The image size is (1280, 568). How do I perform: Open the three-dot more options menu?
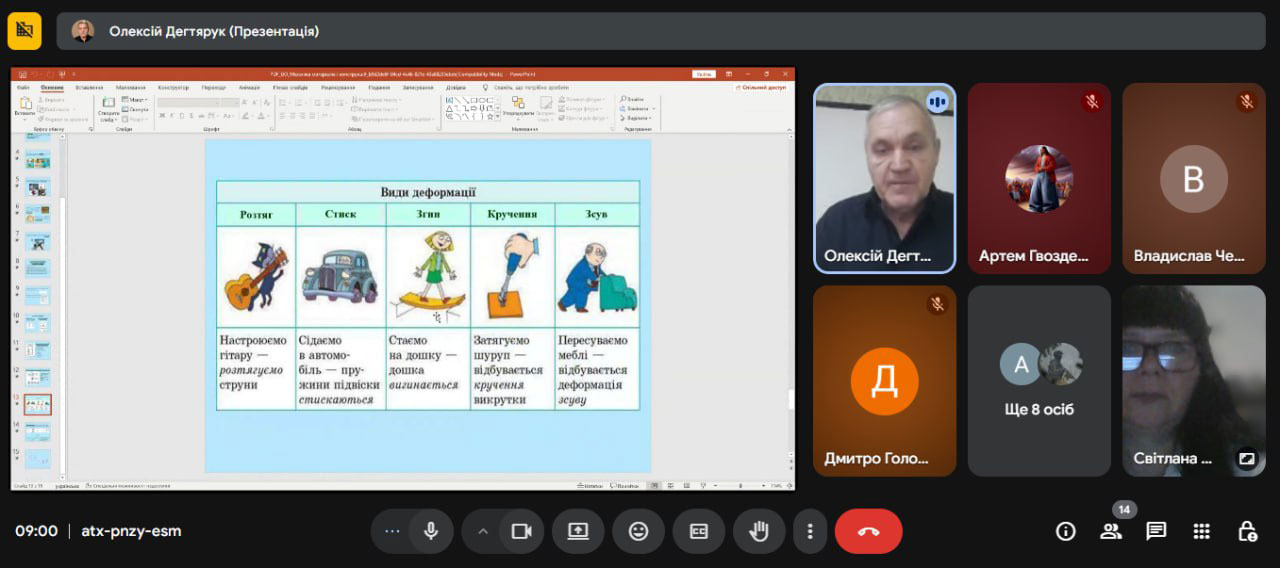(x=810, y=531)
